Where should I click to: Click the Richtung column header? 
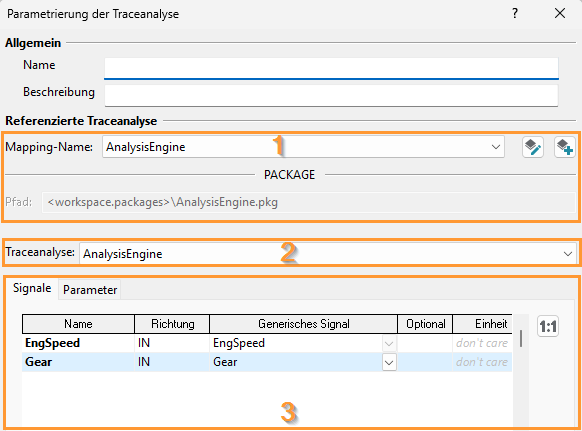[x=172, y=324]
